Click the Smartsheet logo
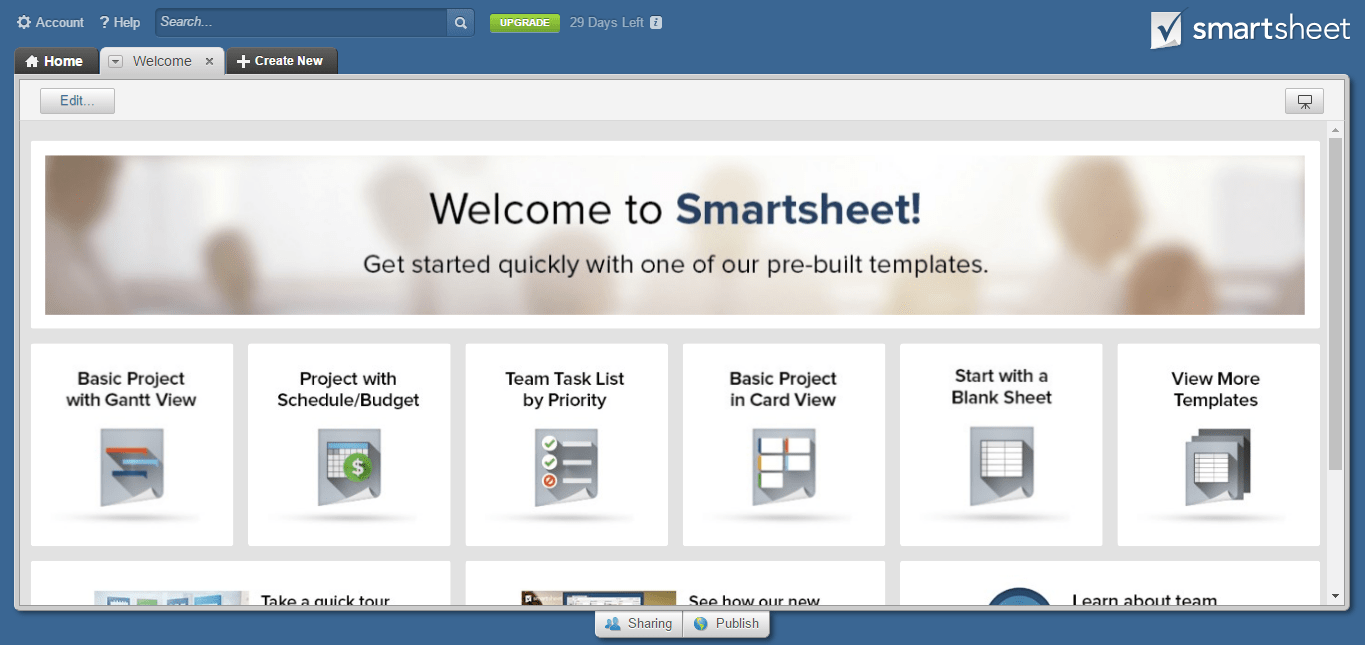 [1250, 30]
